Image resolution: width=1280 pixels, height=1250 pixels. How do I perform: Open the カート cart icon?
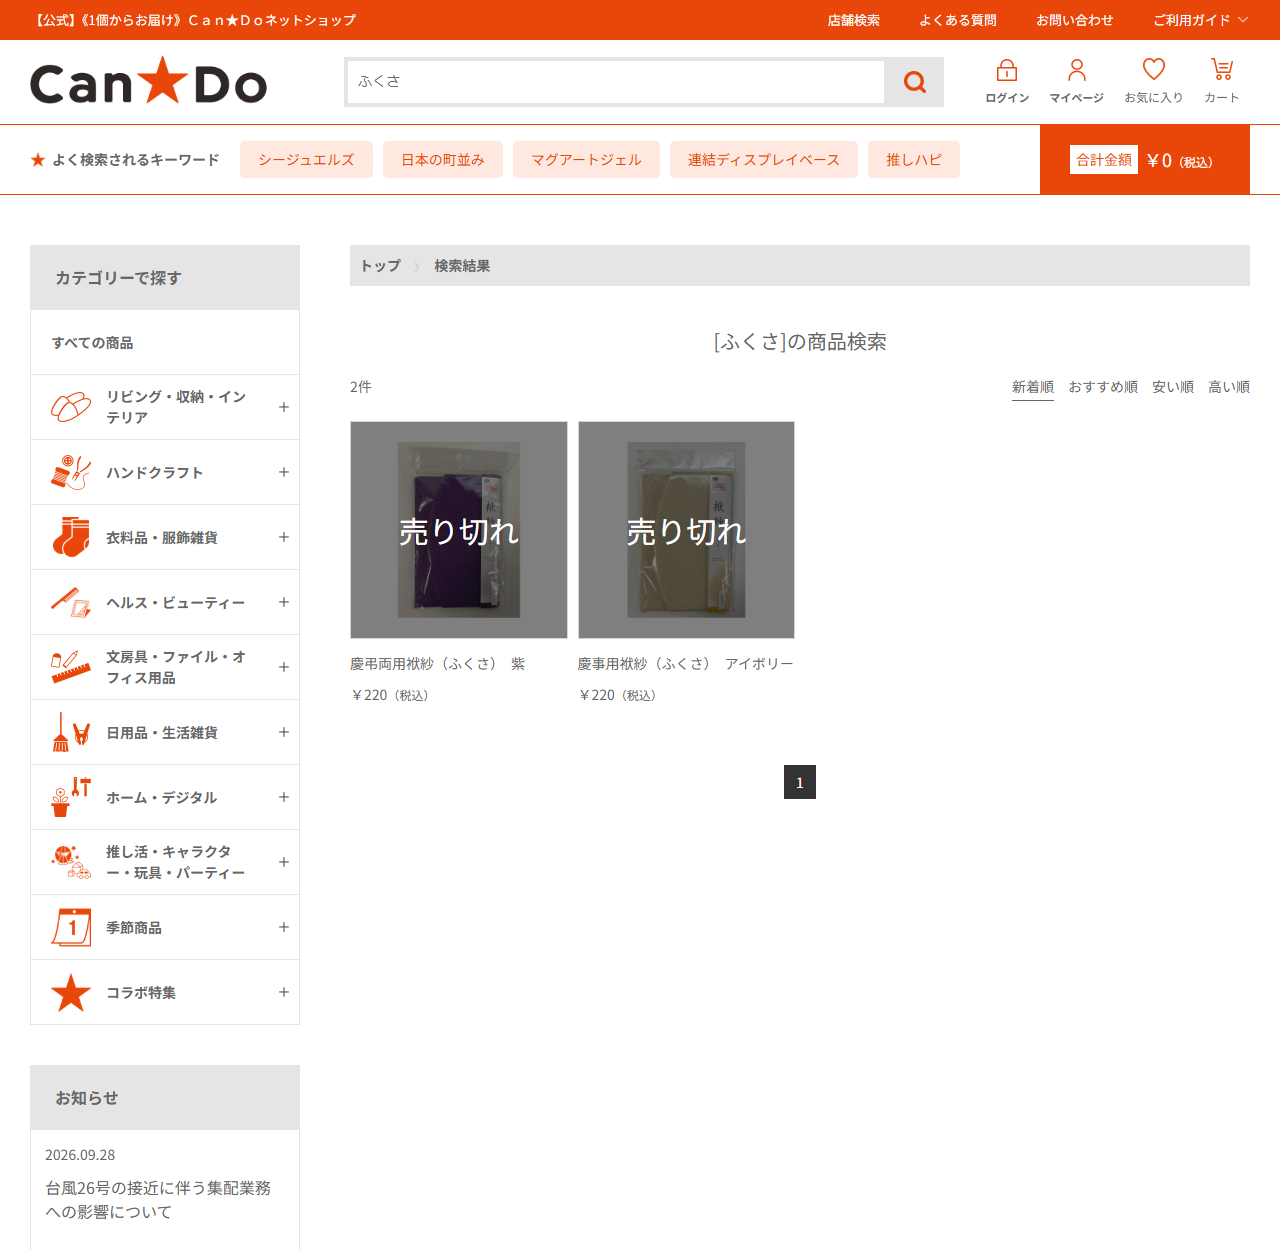tap(1222, 69)
